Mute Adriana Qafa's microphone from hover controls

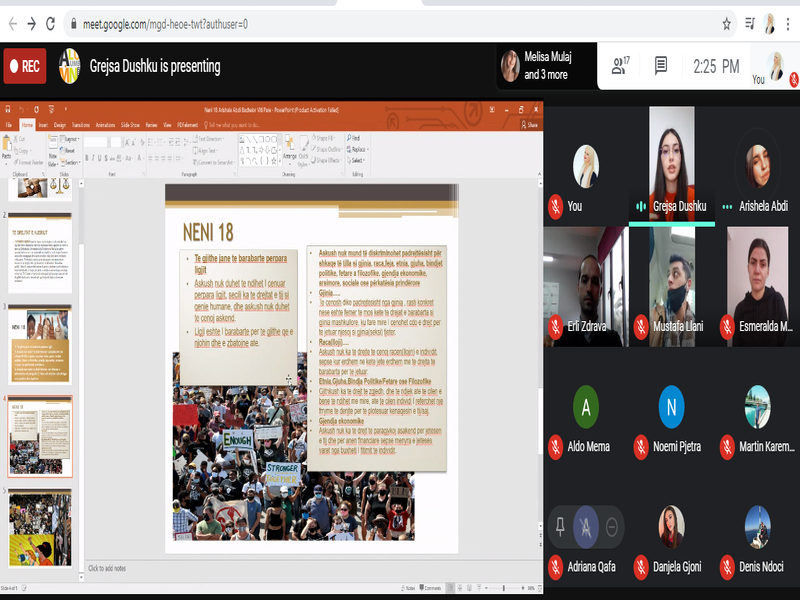coord(585,527)
